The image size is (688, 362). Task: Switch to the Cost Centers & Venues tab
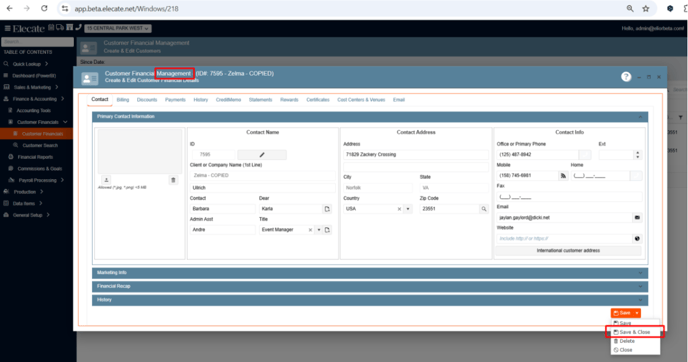click(361, 100)
